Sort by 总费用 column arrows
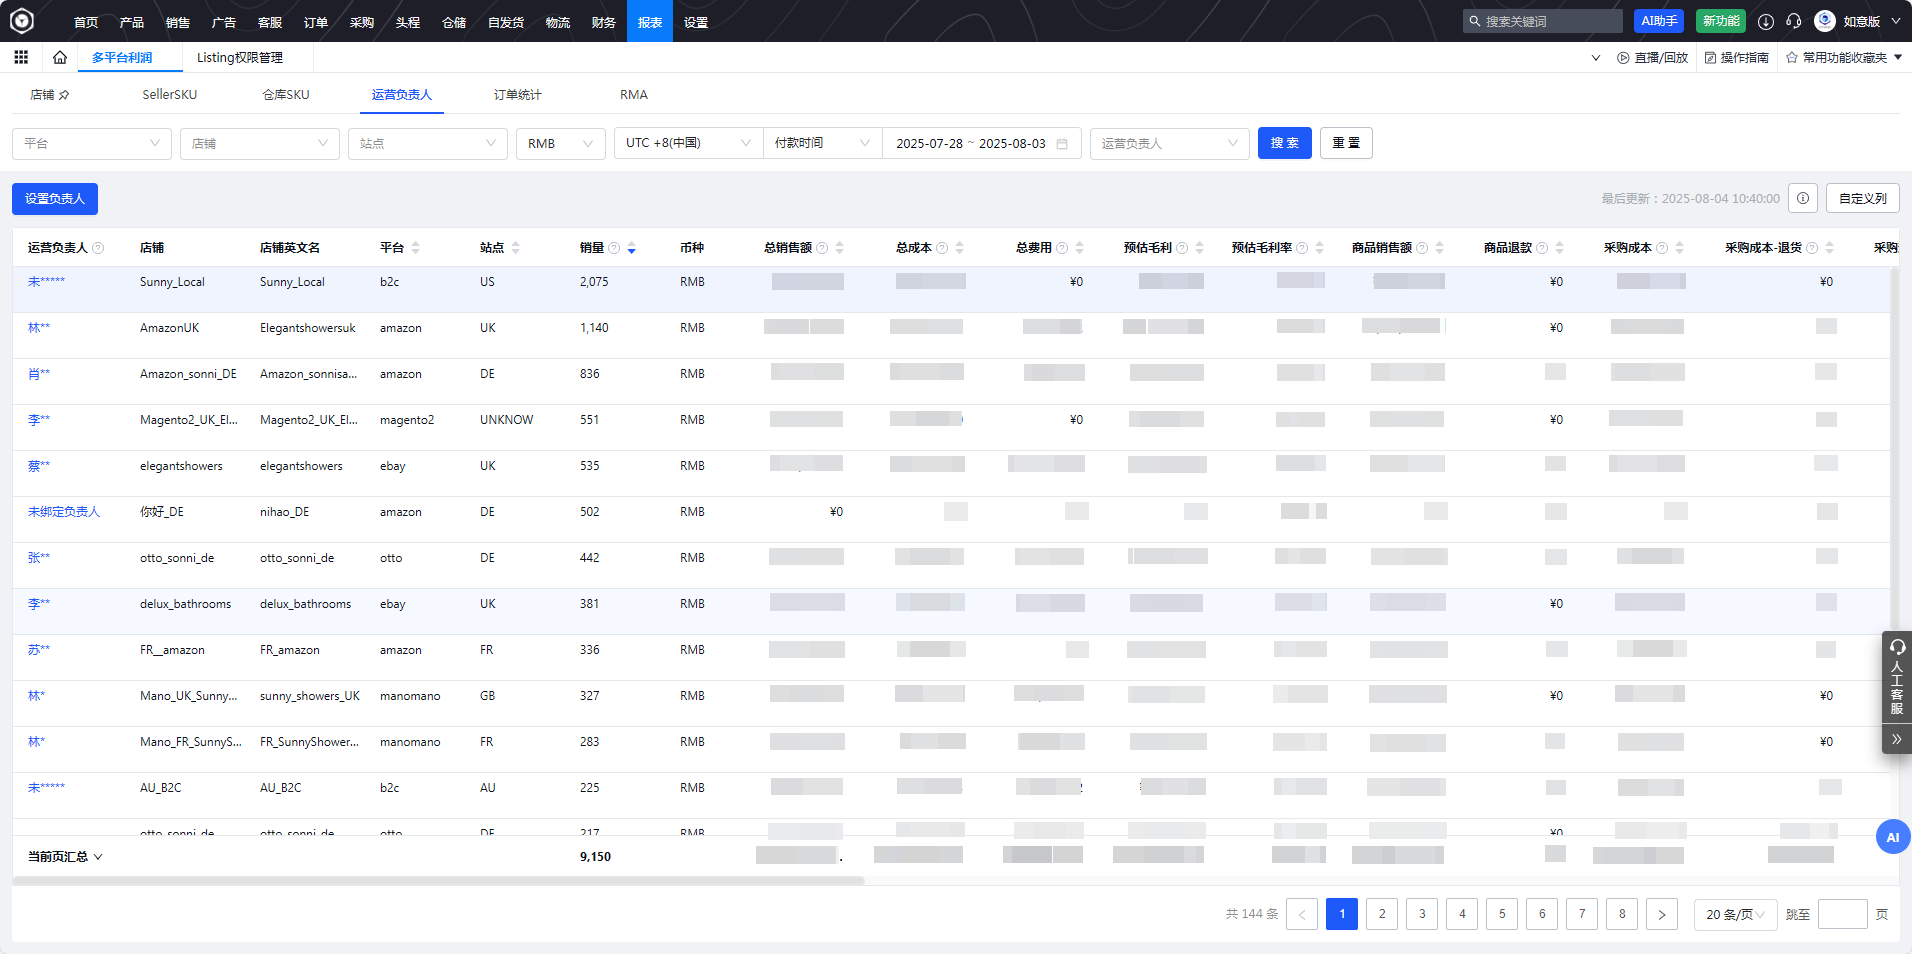The height and width of the screenshot is (954, 1912). coord(1079,248)
